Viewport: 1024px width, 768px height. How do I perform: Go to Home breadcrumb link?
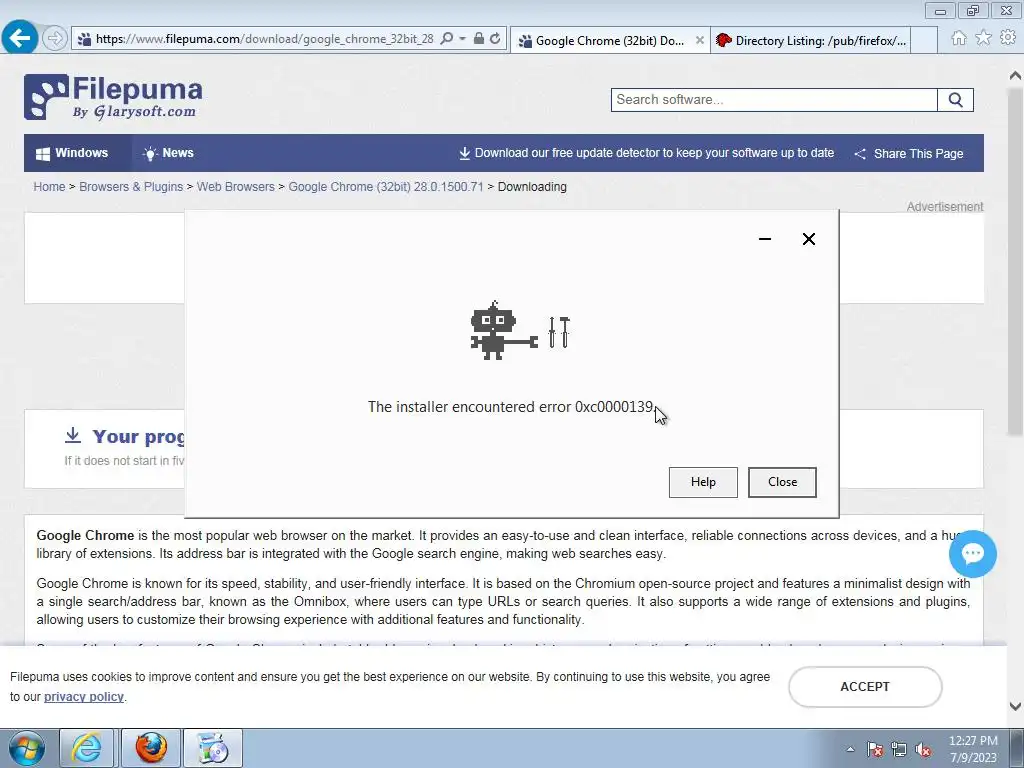[50, 187]
